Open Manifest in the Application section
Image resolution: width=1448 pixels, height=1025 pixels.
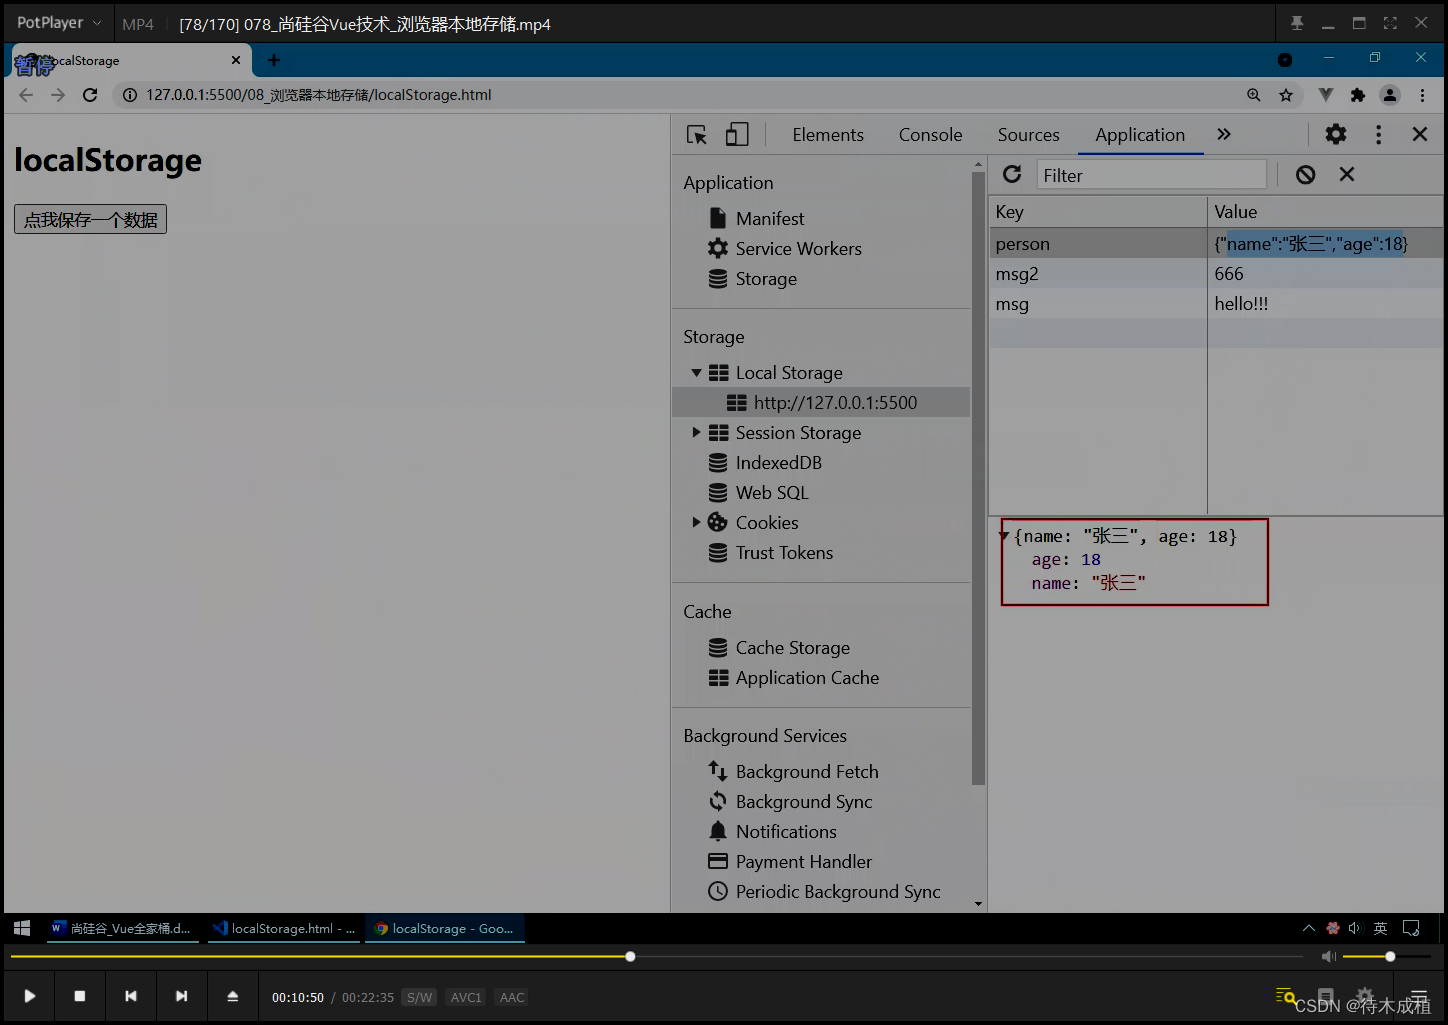[x=770, y=218]
